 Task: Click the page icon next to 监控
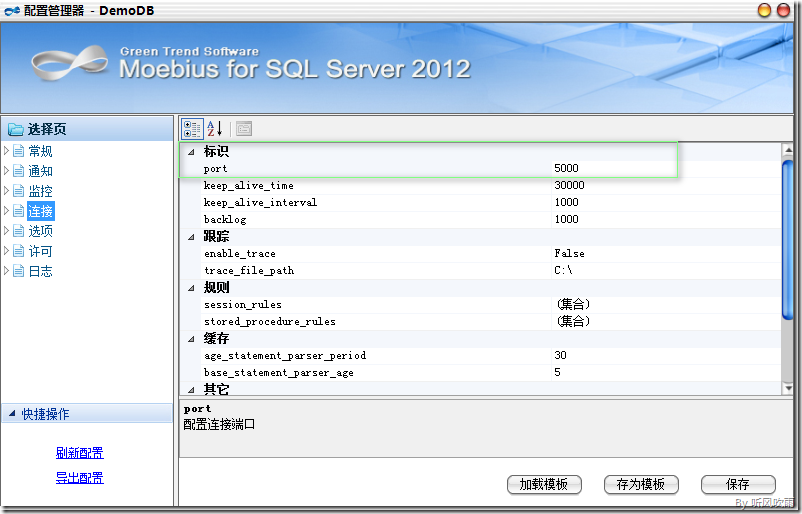tap(18, 191)
